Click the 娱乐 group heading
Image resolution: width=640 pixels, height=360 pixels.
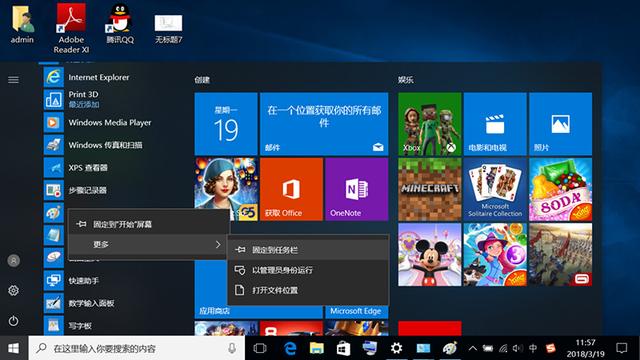406,80
